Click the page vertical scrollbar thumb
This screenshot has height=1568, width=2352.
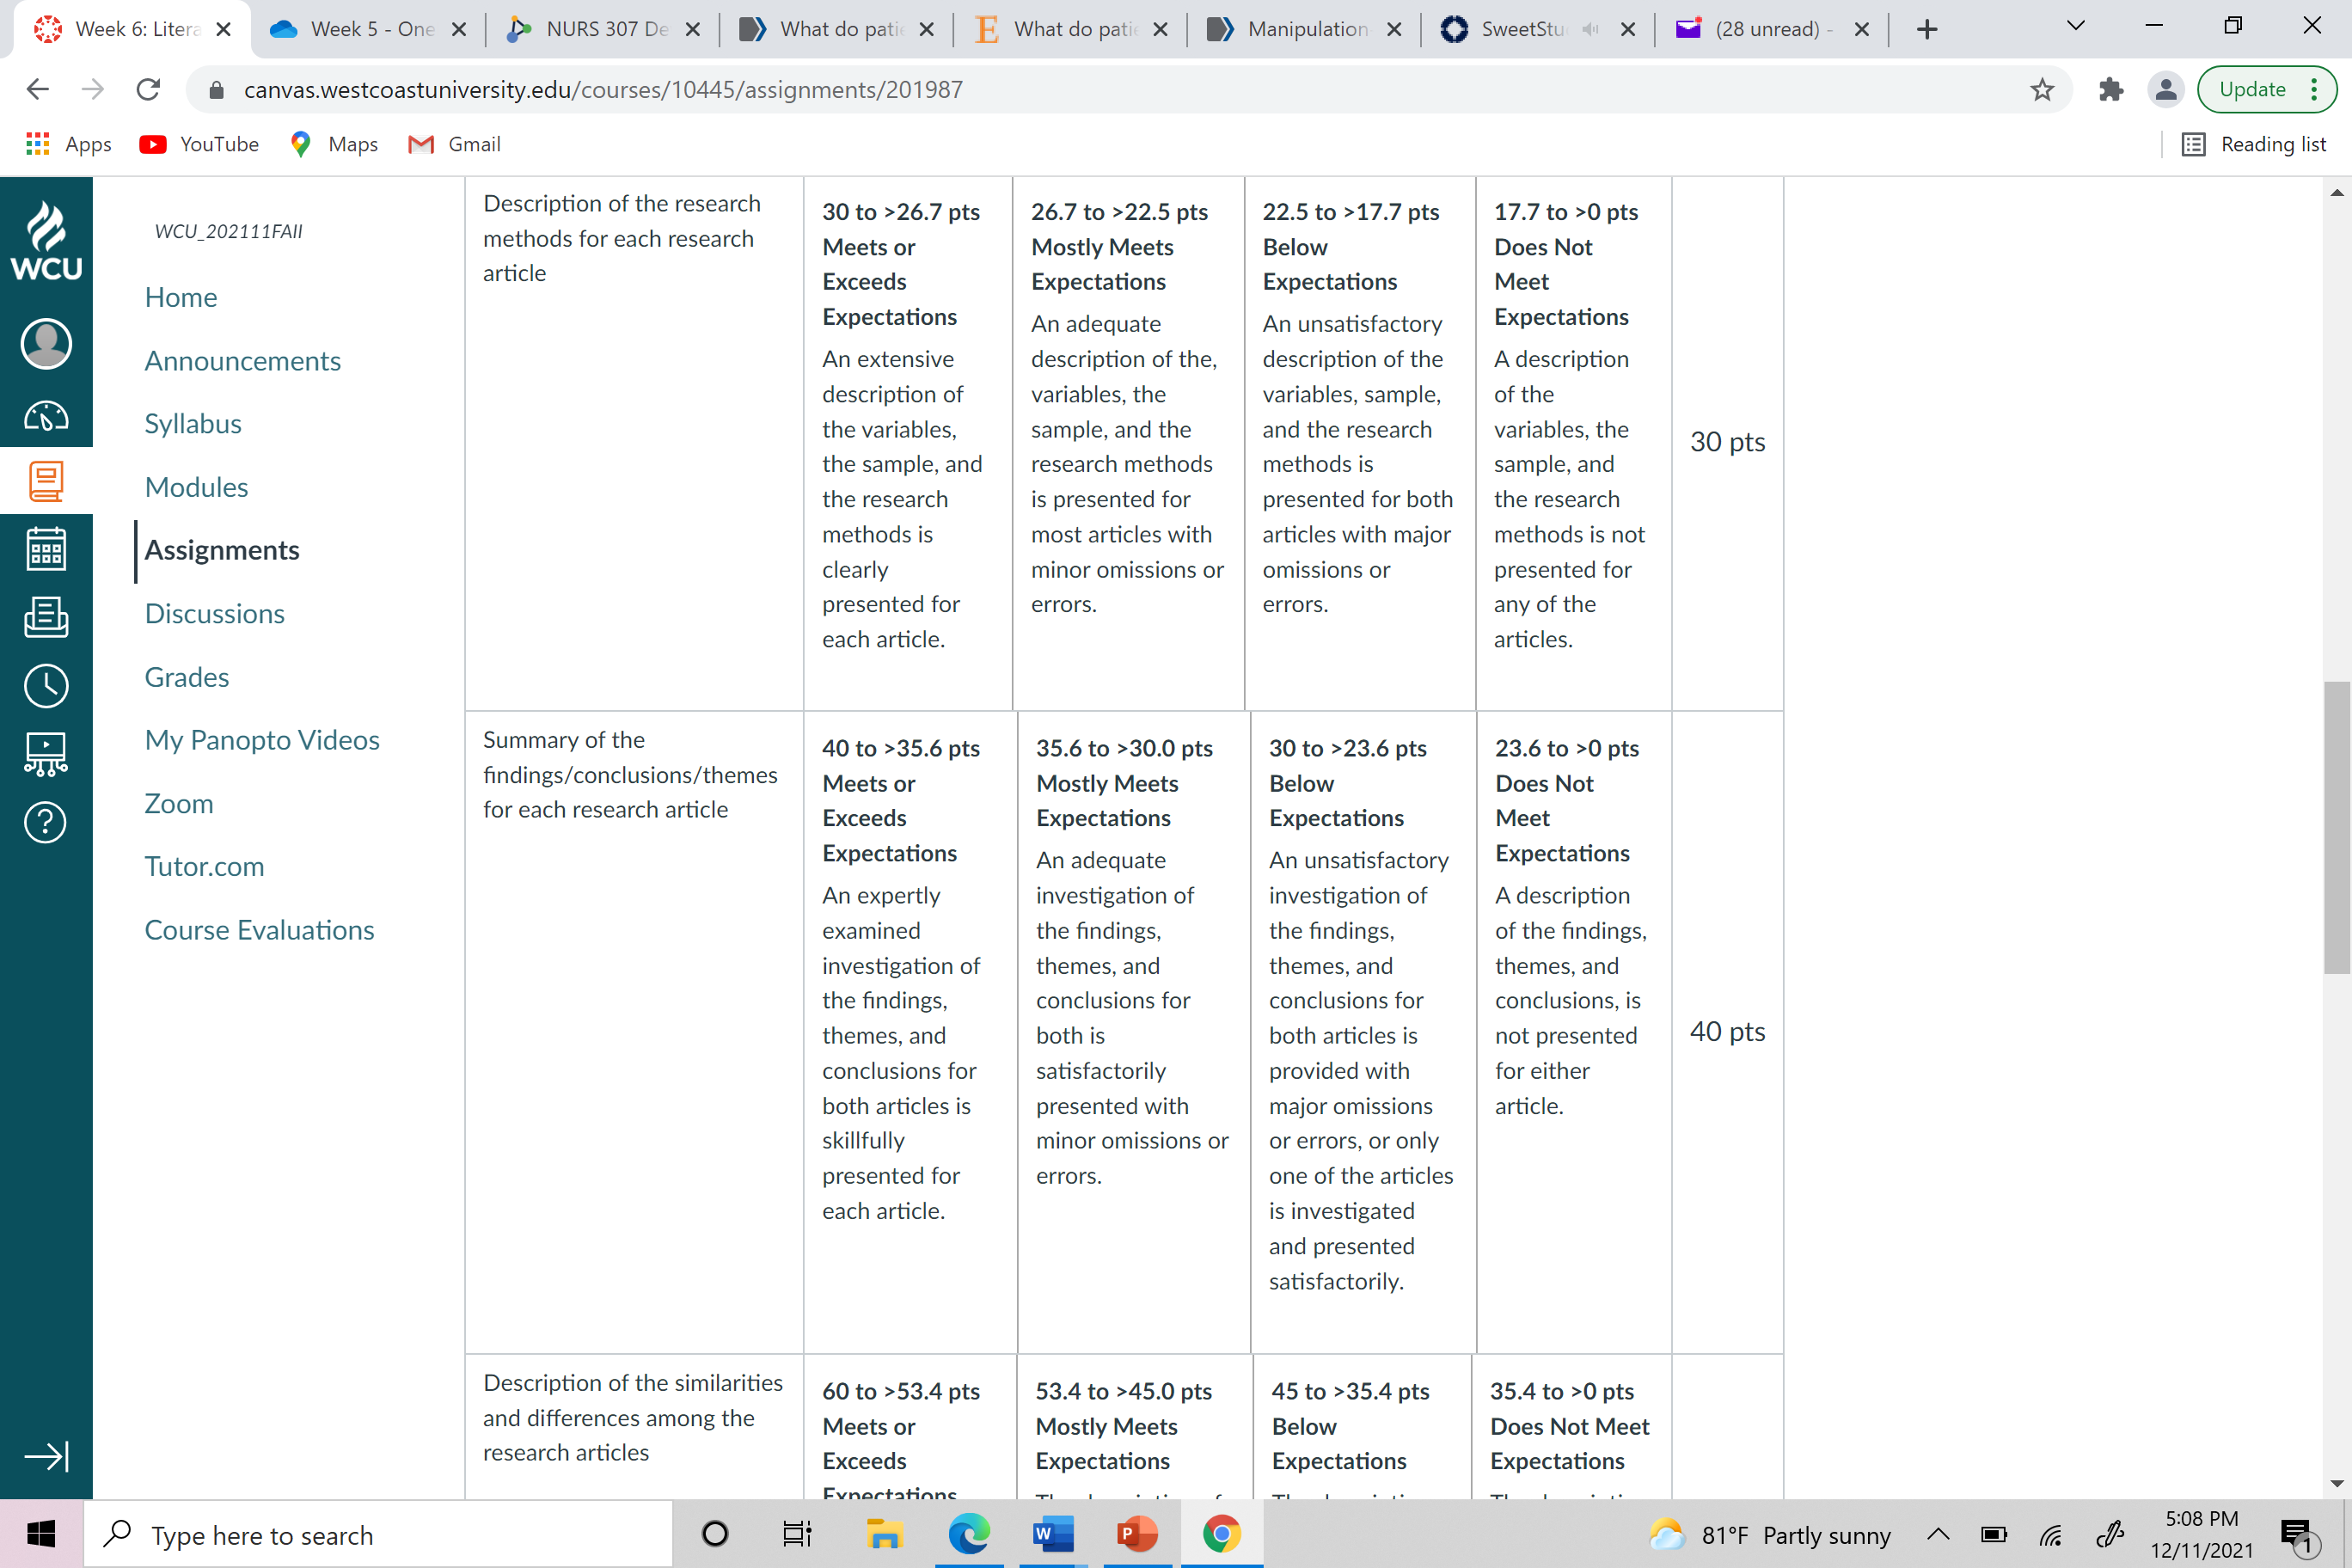(2337, 827)
